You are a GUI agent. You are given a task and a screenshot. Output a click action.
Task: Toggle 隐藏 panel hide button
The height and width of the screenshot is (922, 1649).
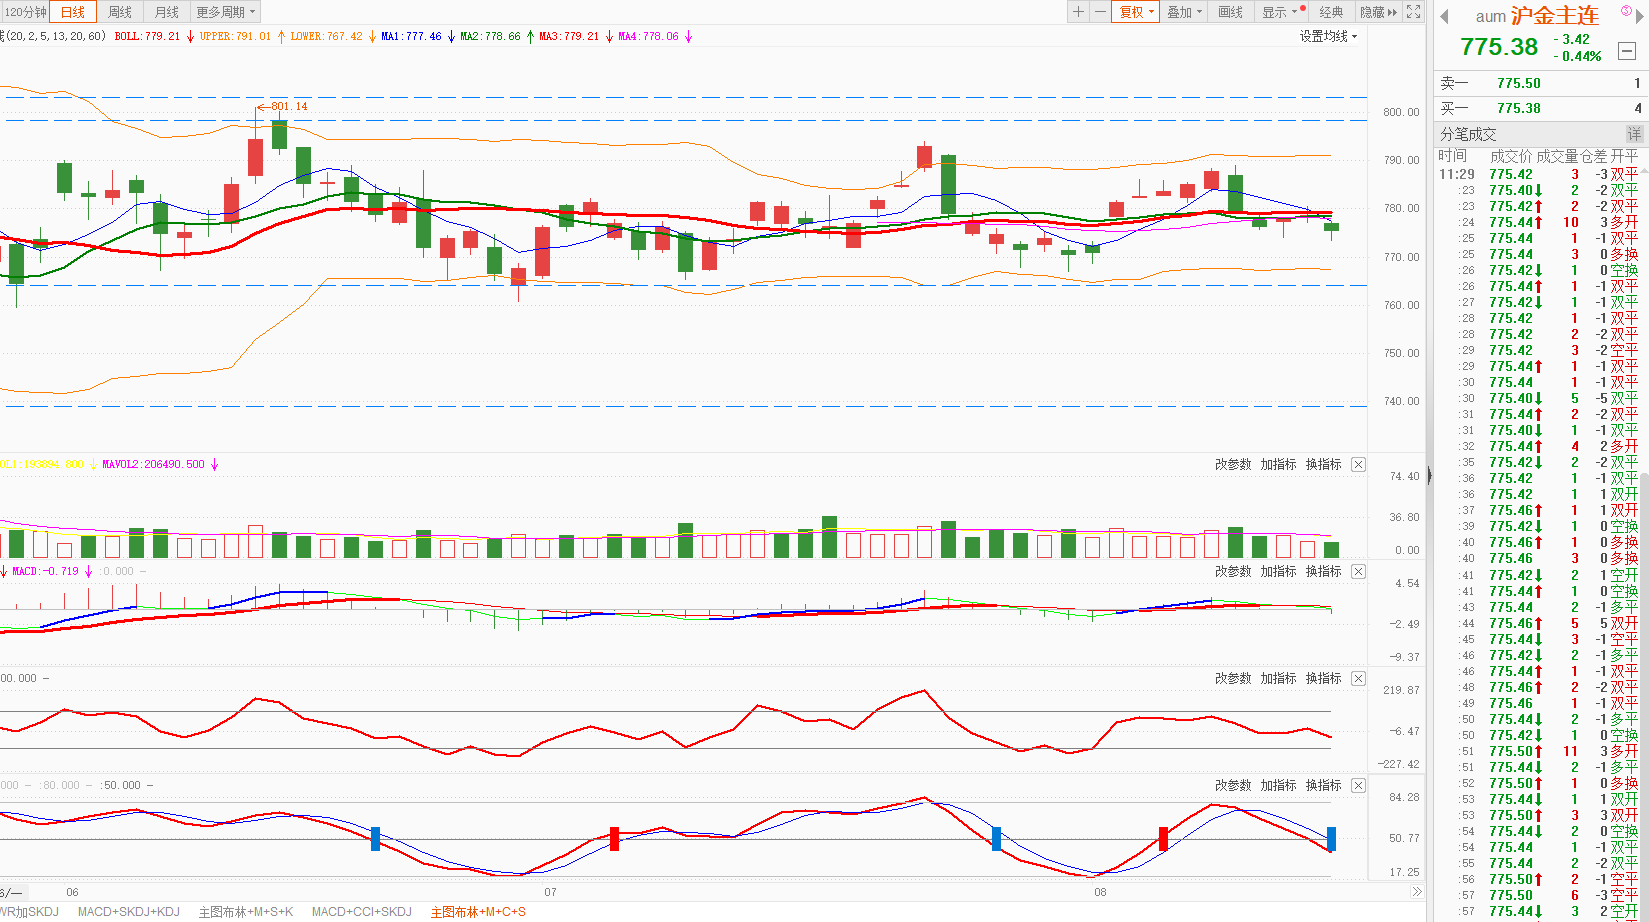point(1378,12)
